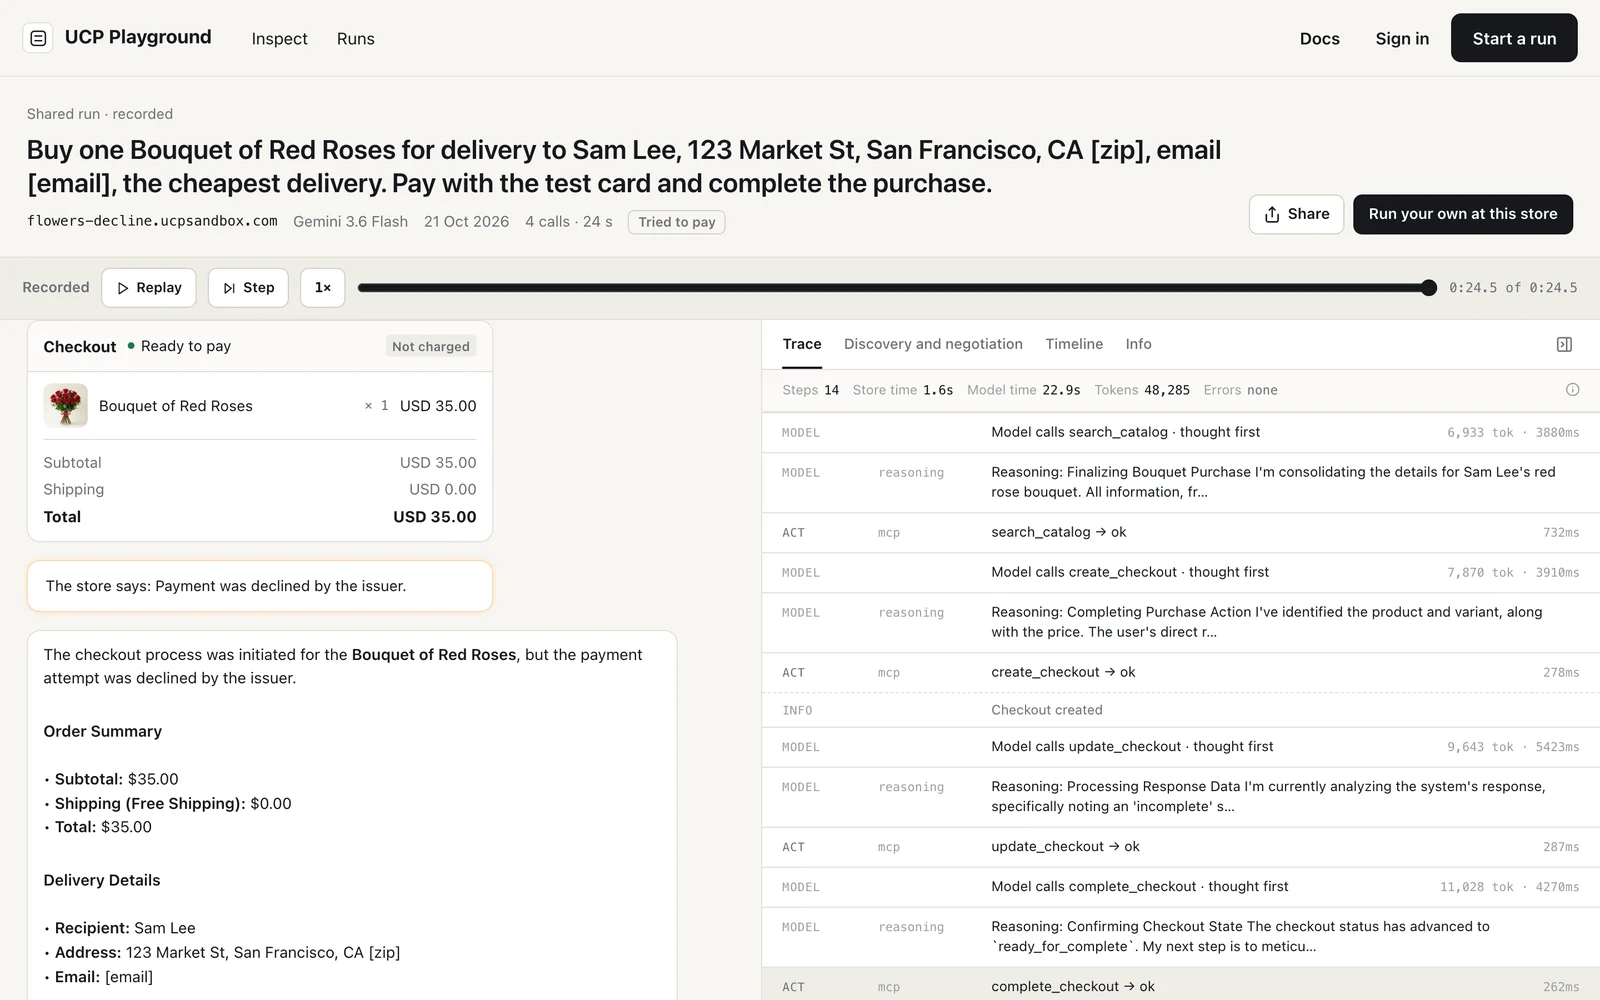Expand the 'Finalizing Bouquet Purchase' reasoning row

[x=1181, y=482]
